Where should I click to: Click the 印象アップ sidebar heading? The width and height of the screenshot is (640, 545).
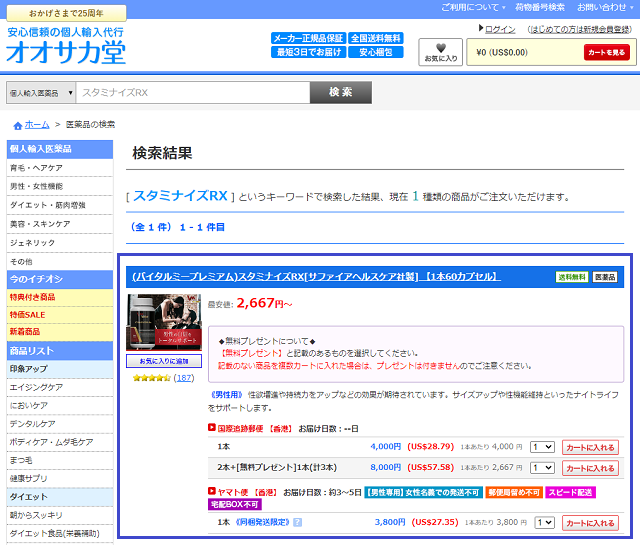[60, 369]
